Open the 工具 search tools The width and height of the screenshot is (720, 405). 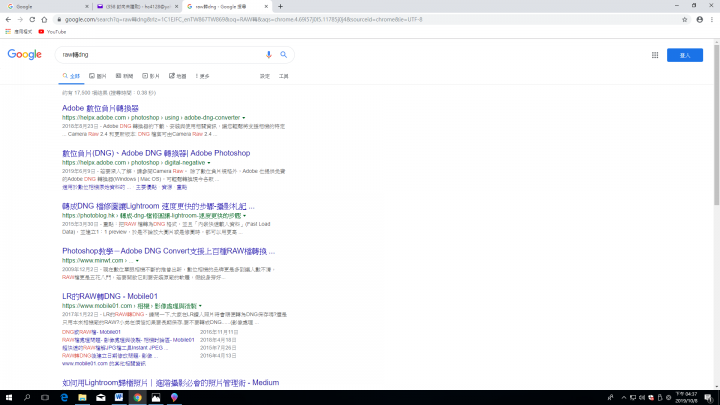[284, 76]
